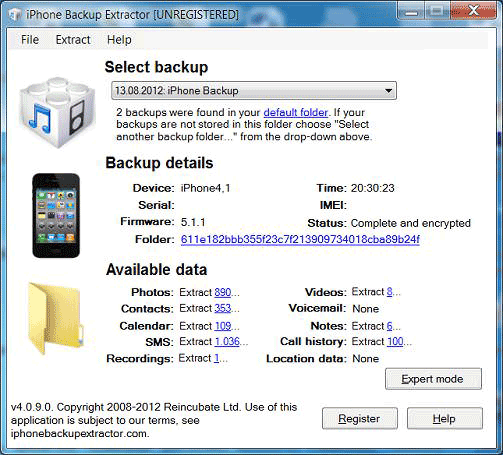
Task: Click the 'Complete and encrypted' status text
Action: click(x=411, y=223)
